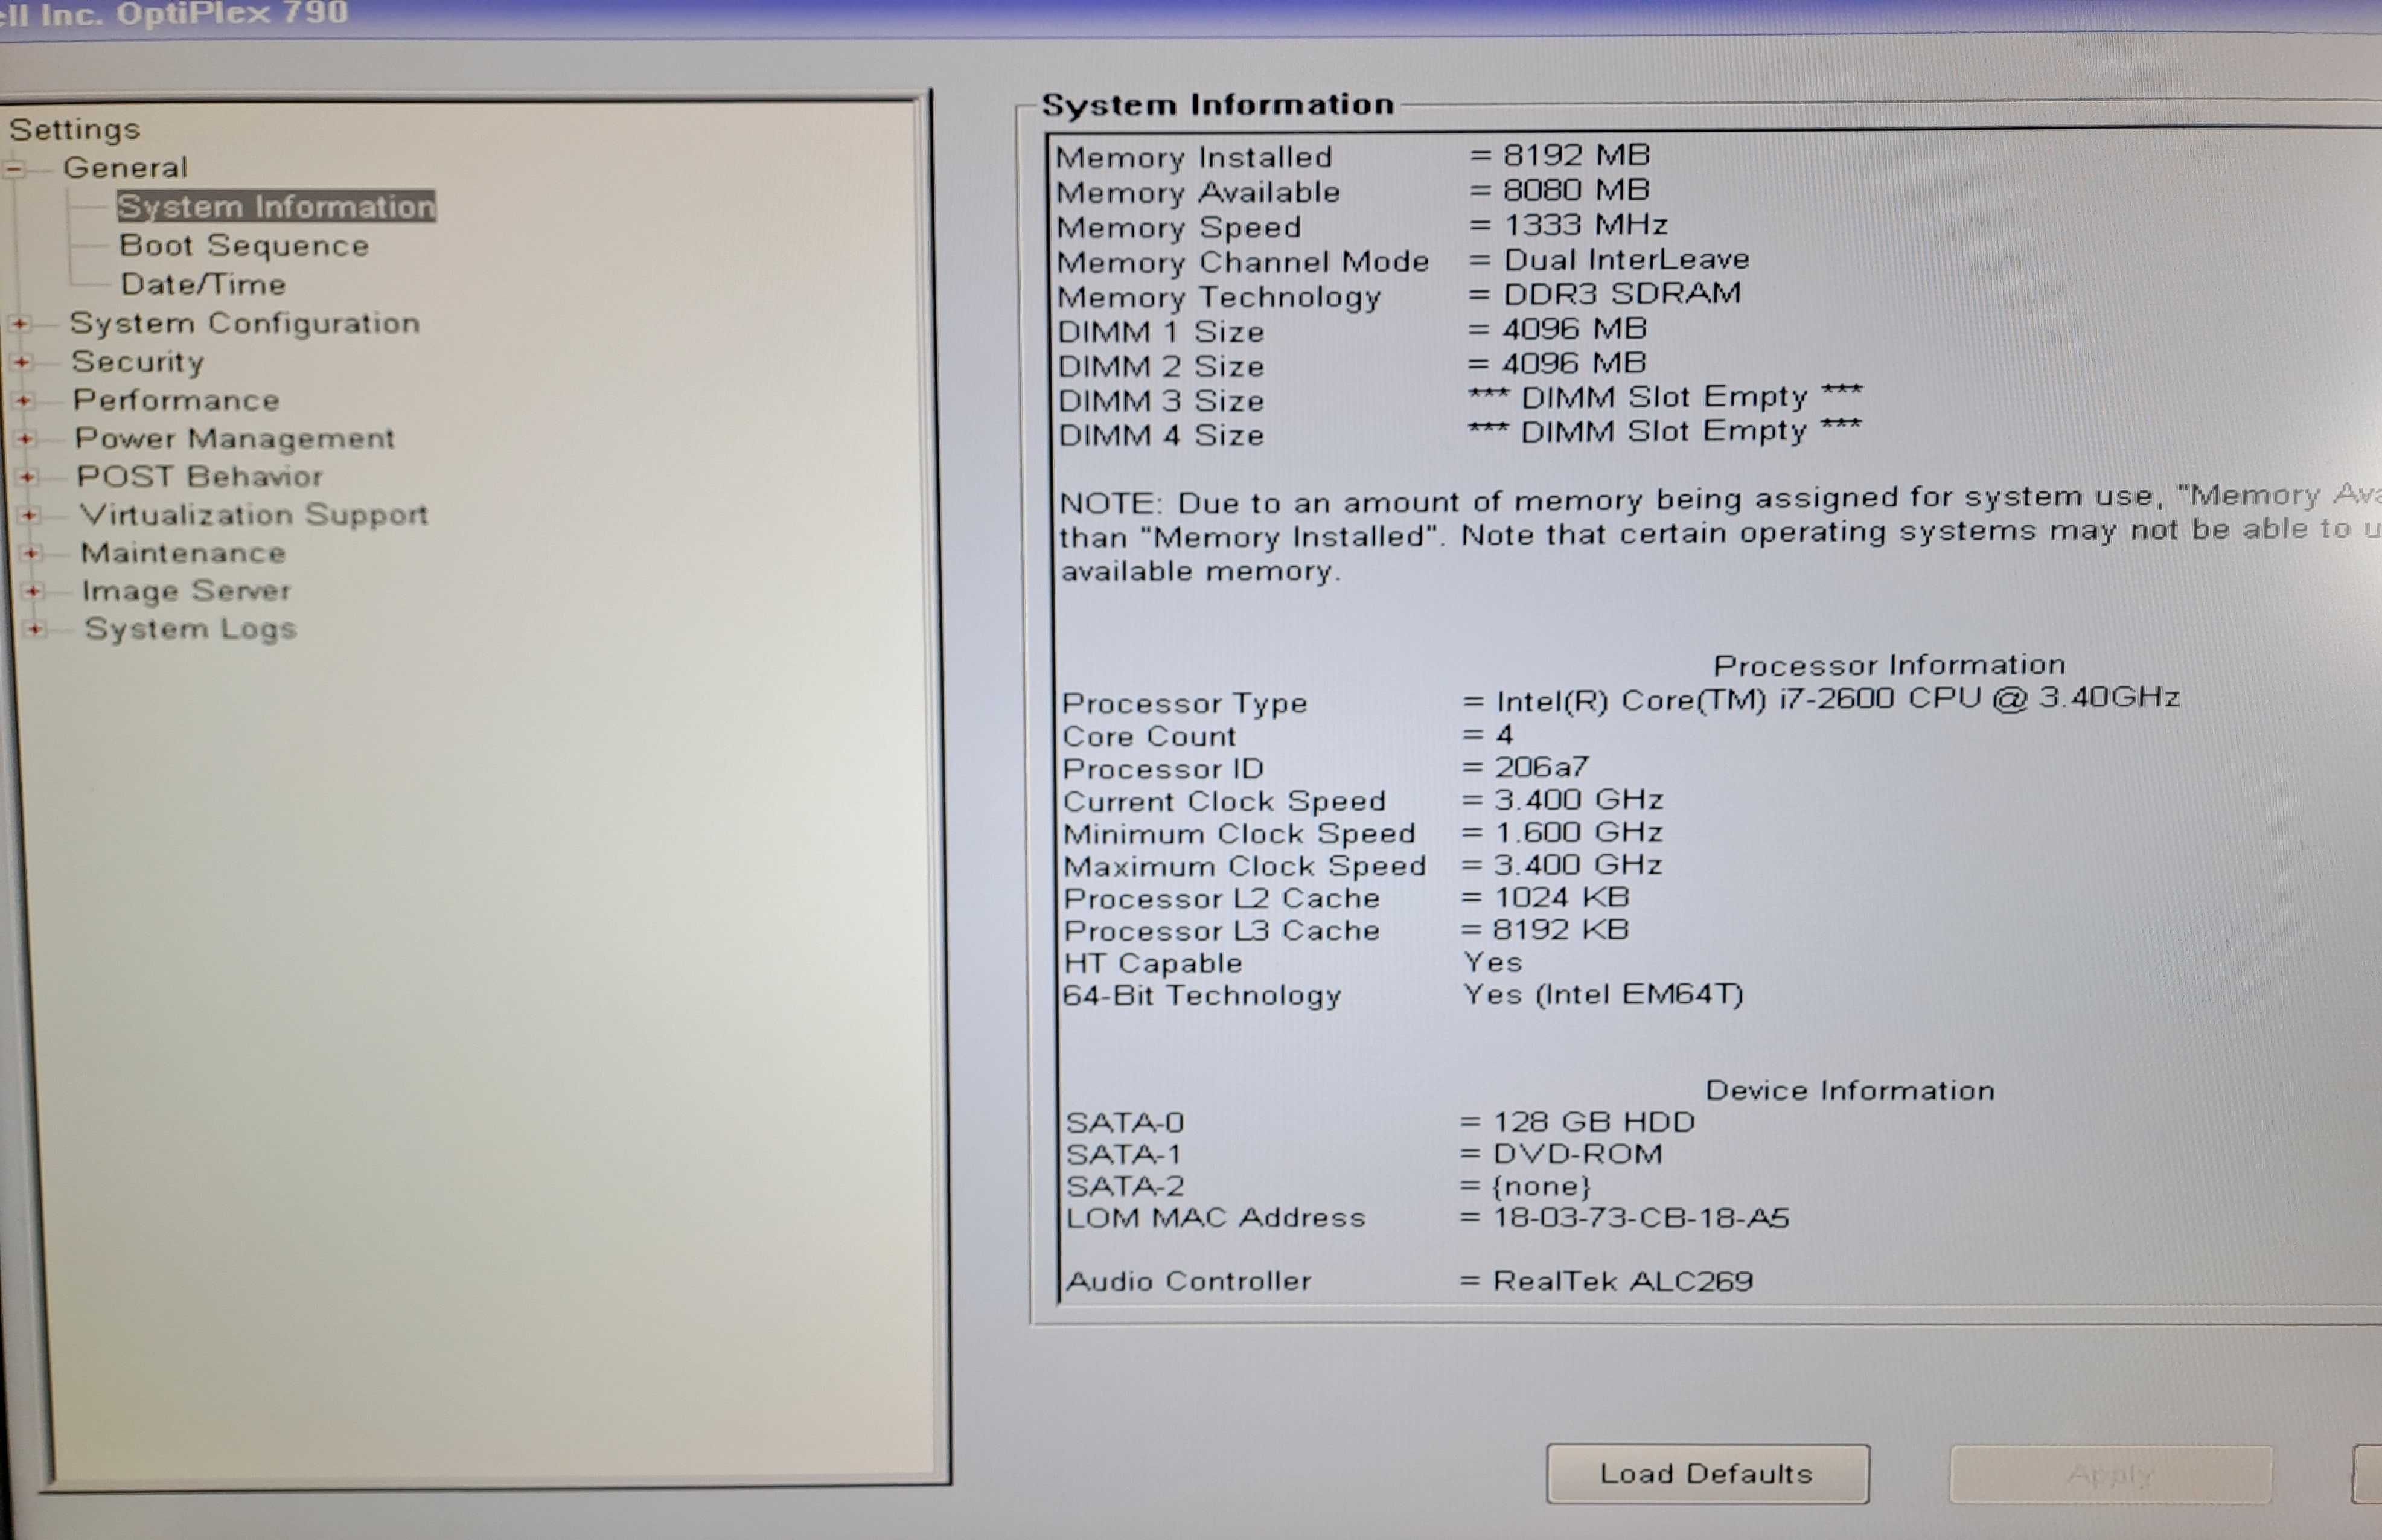The width and height of the screenshot is (2382, 1540).
Task: Select the Maintenance label
Action: click(183, 553)
